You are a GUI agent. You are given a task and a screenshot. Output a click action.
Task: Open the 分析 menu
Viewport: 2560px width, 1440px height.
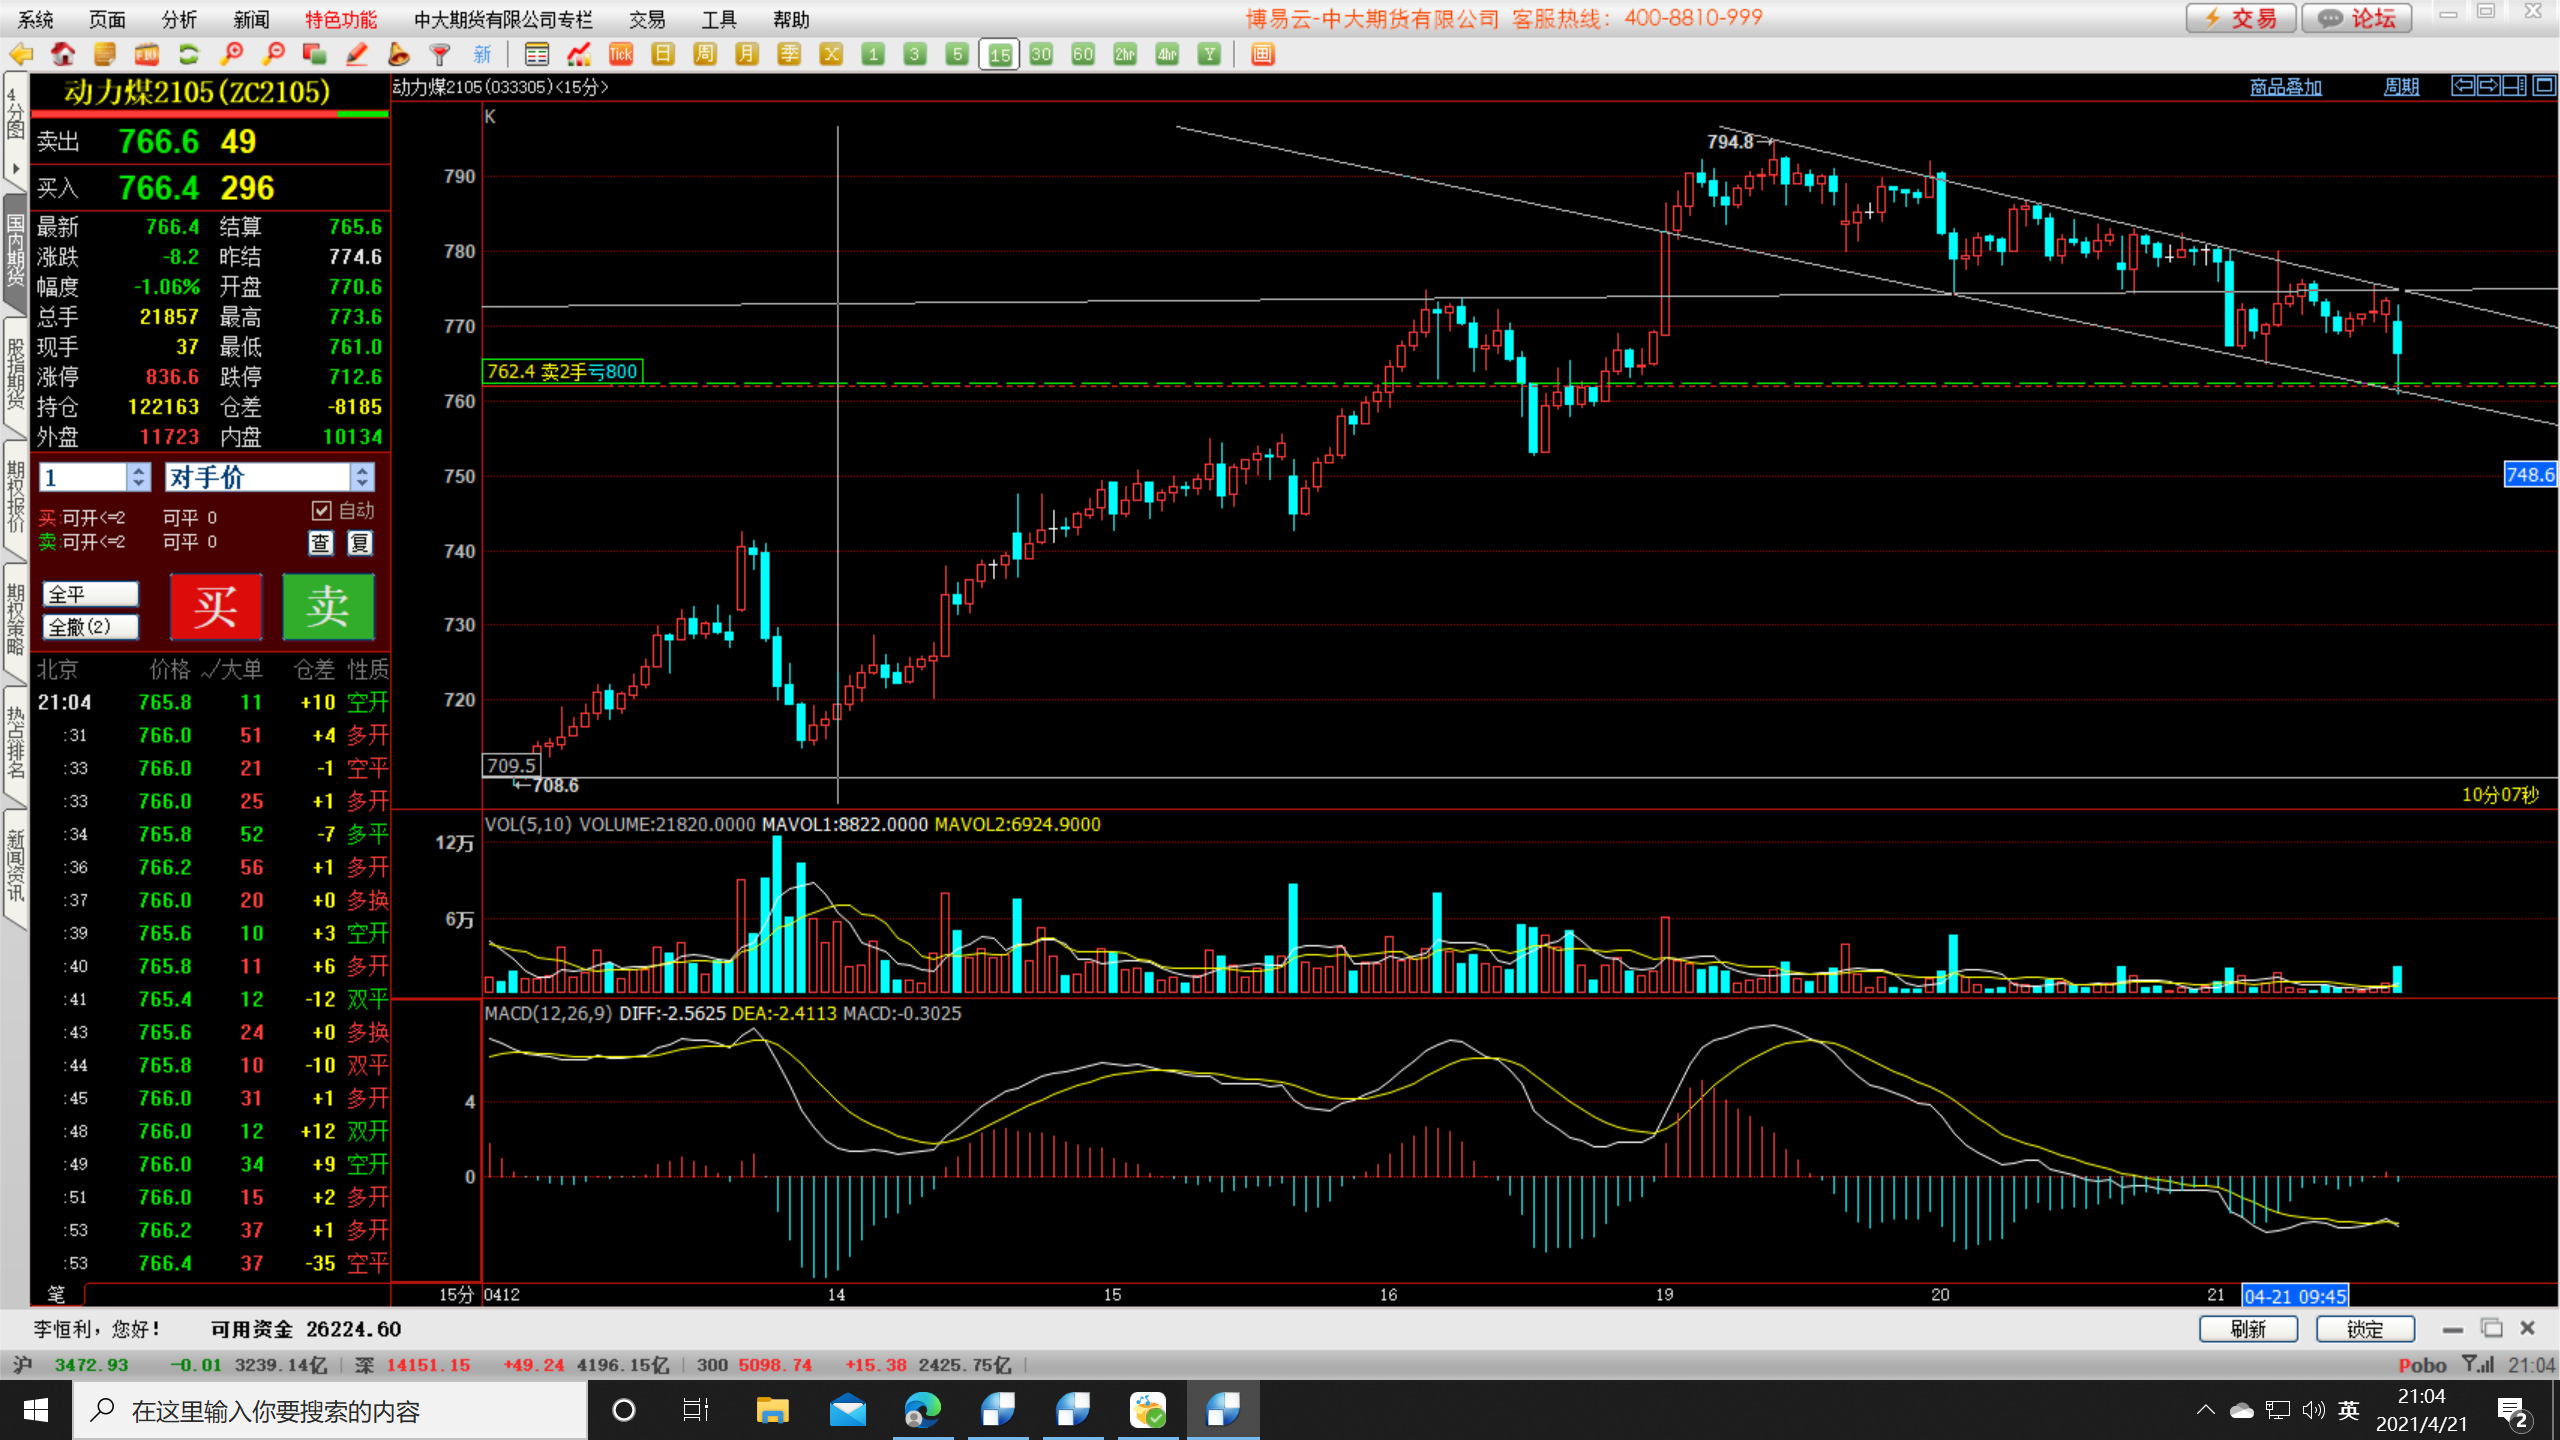click(x=179, y=19)
